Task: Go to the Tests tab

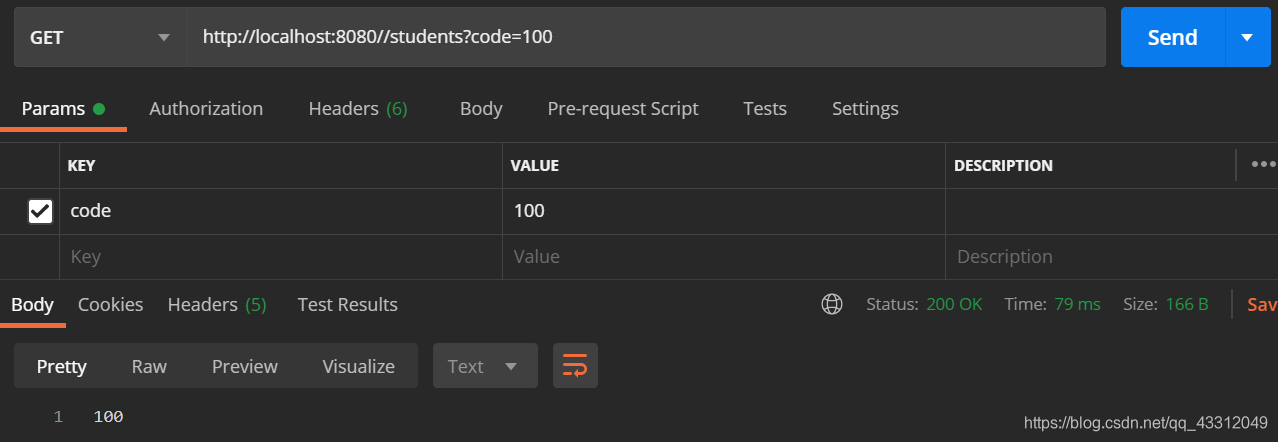Action: click(765, 109)
